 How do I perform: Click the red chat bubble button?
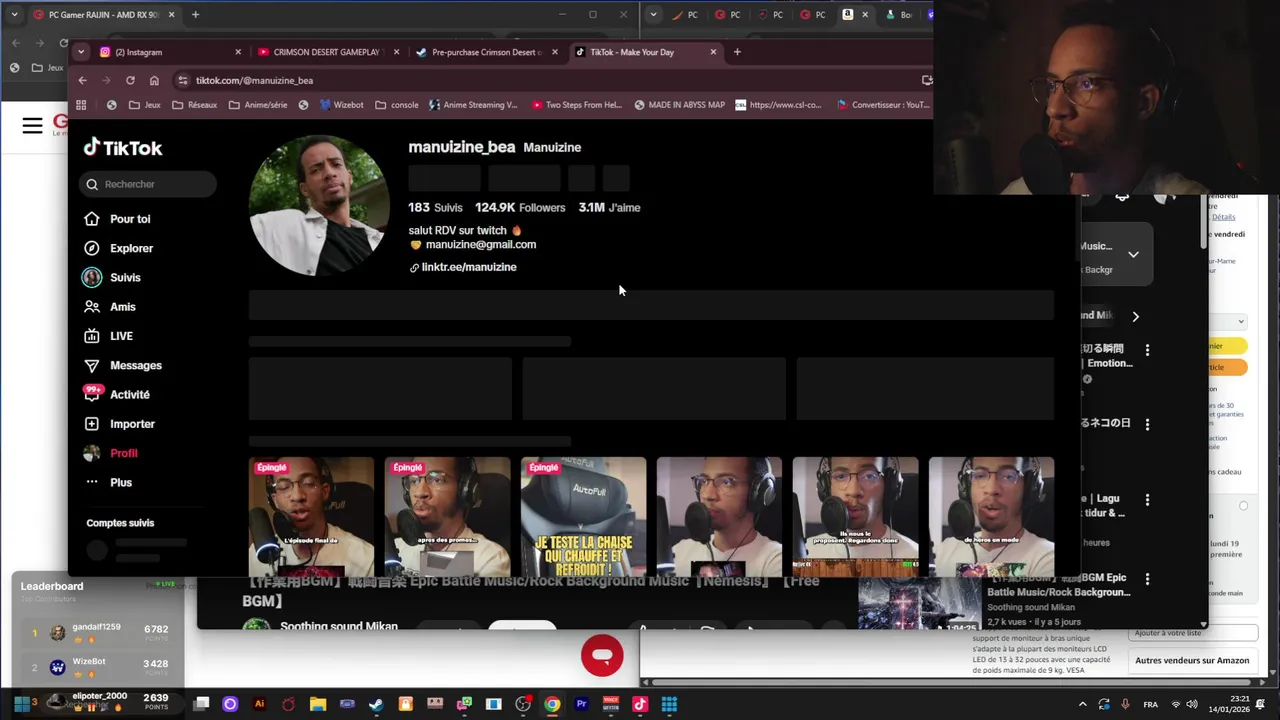coord(602,656)
